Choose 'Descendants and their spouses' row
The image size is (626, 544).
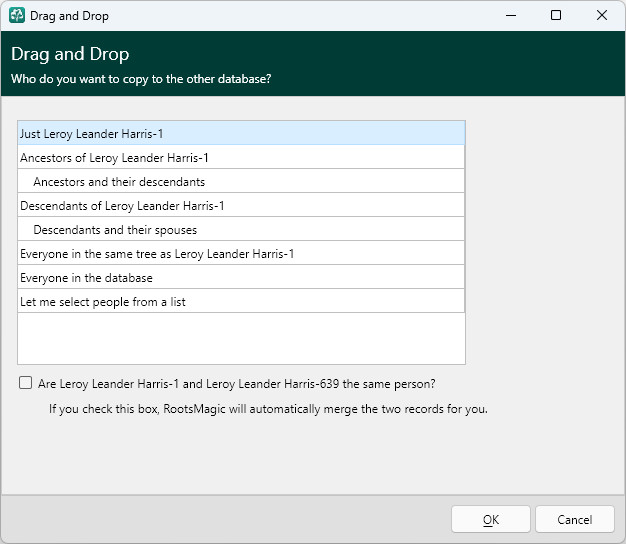coord(241,229)
